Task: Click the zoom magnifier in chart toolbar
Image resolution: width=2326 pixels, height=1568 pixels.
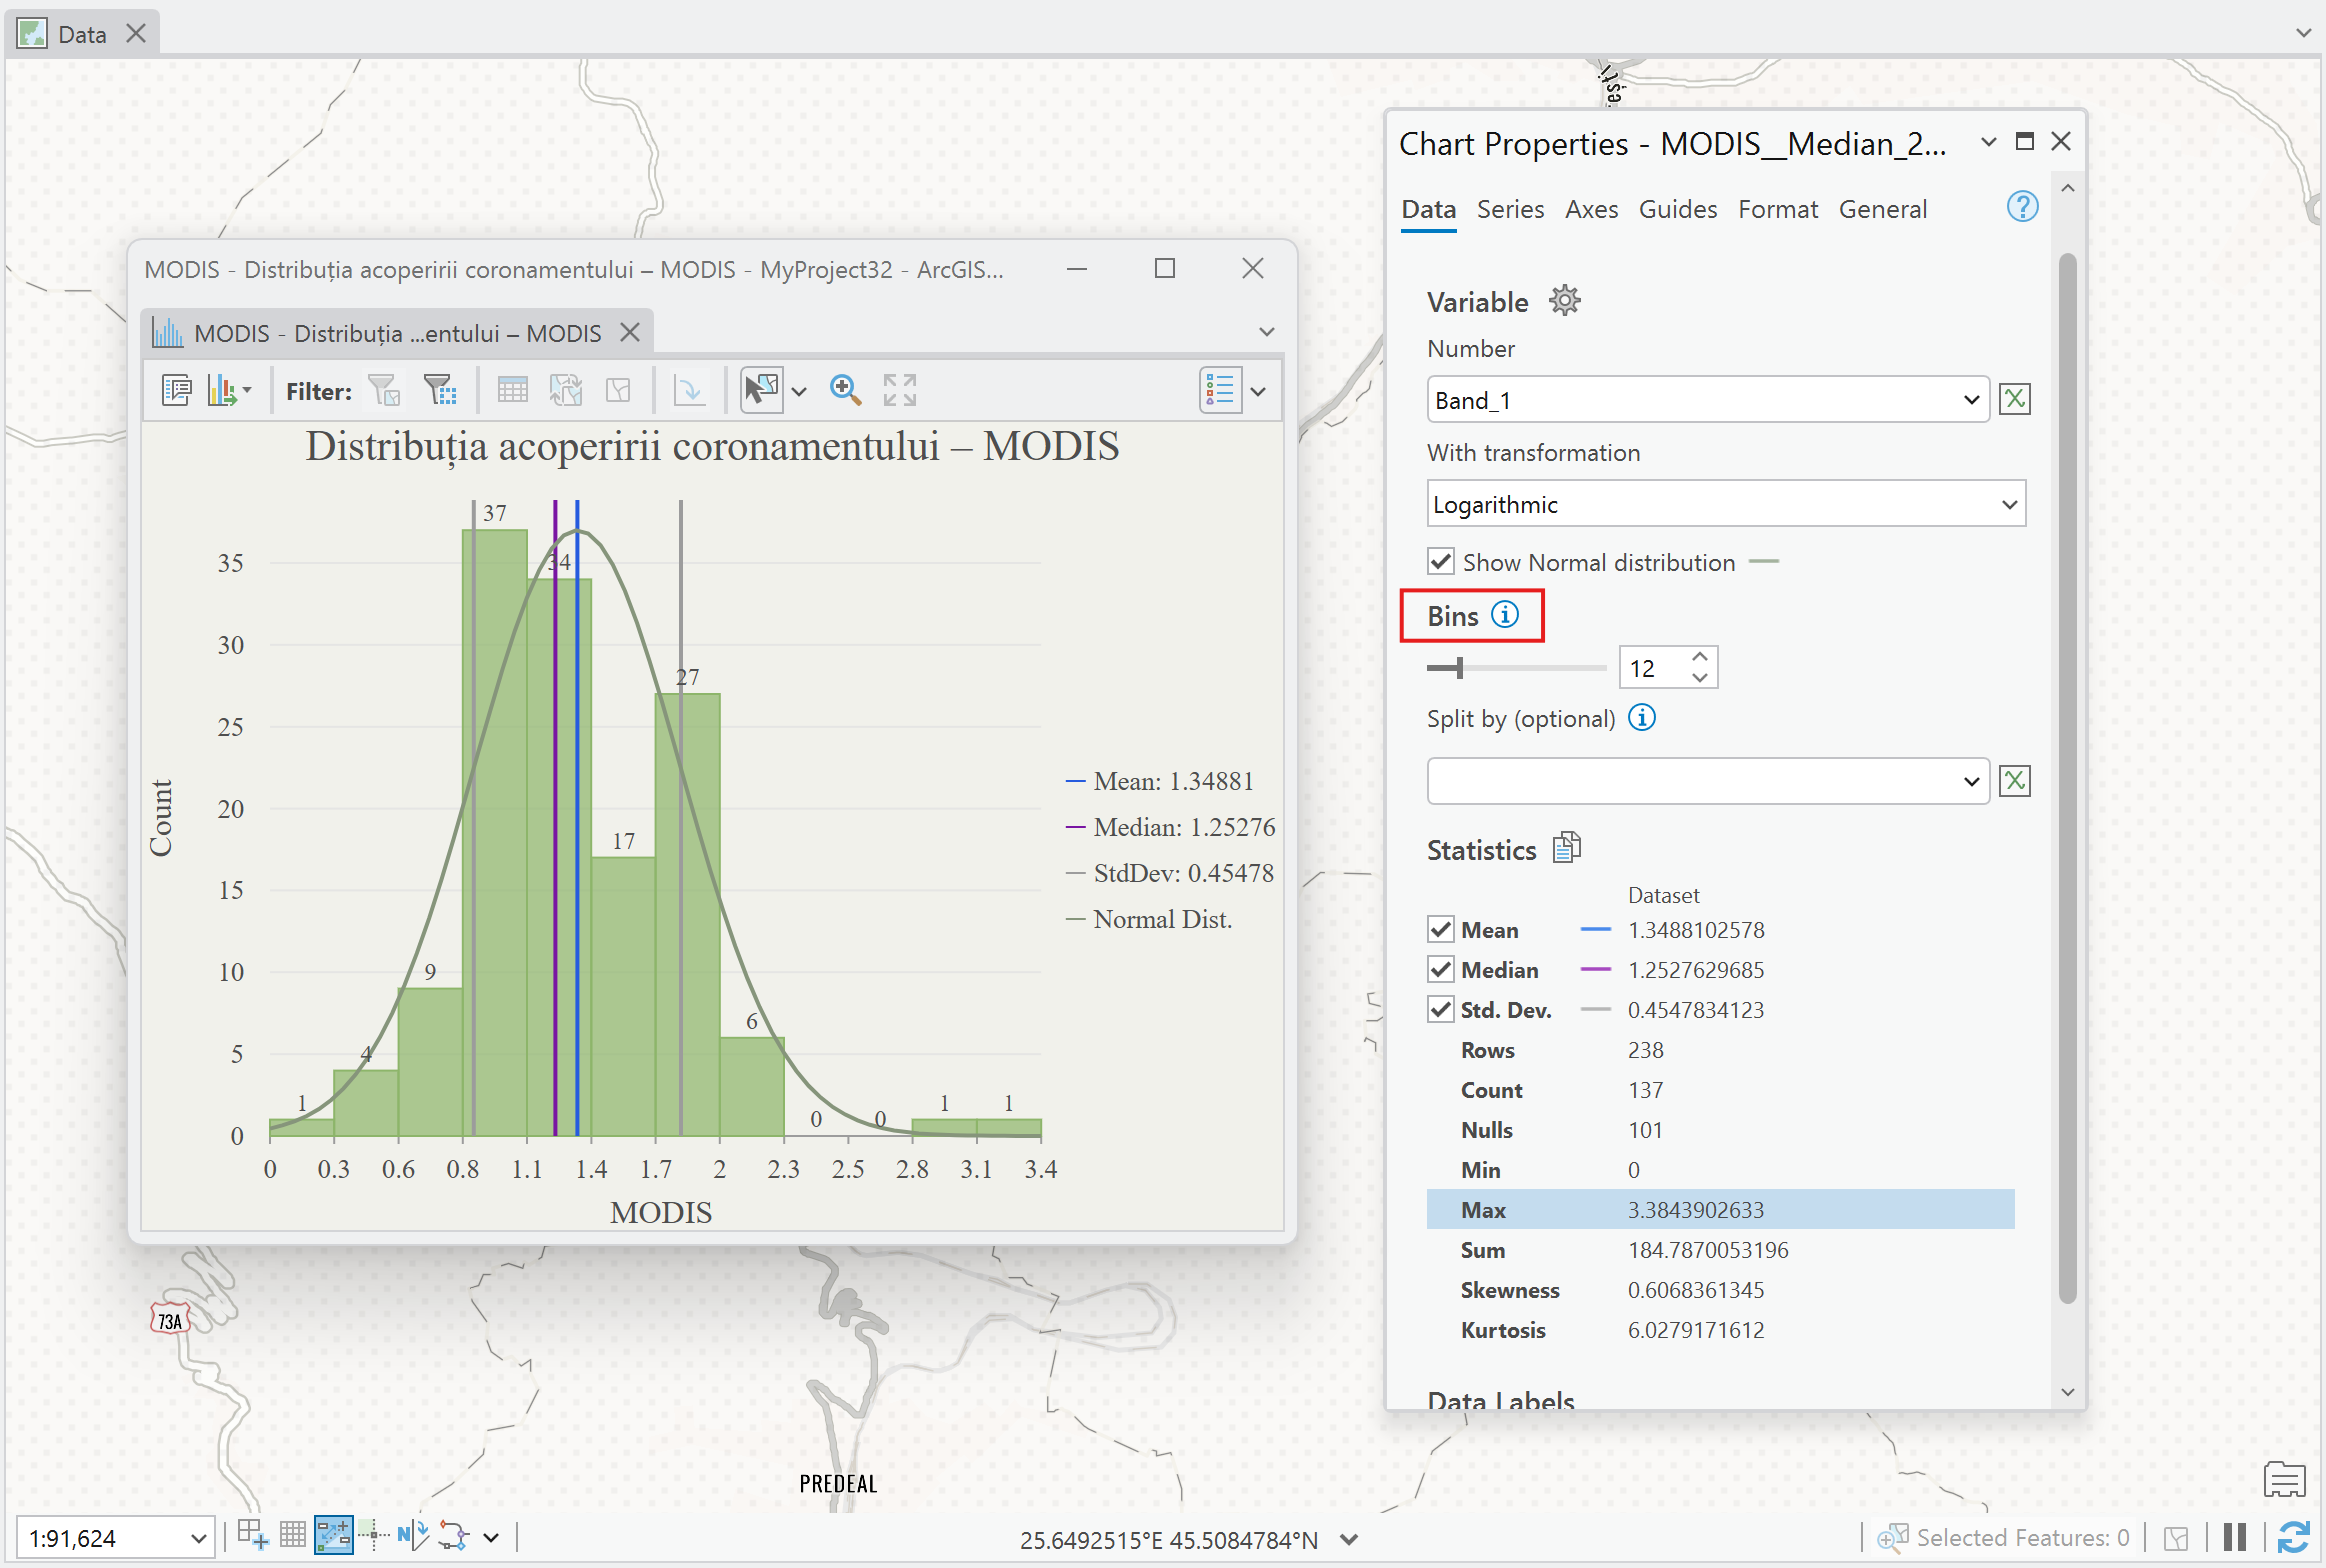Action: (846, 390)
